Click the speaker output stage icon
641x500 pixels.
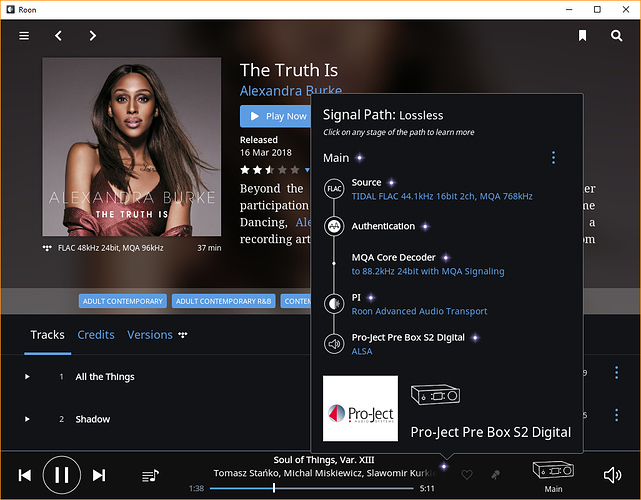pos(334,344)
